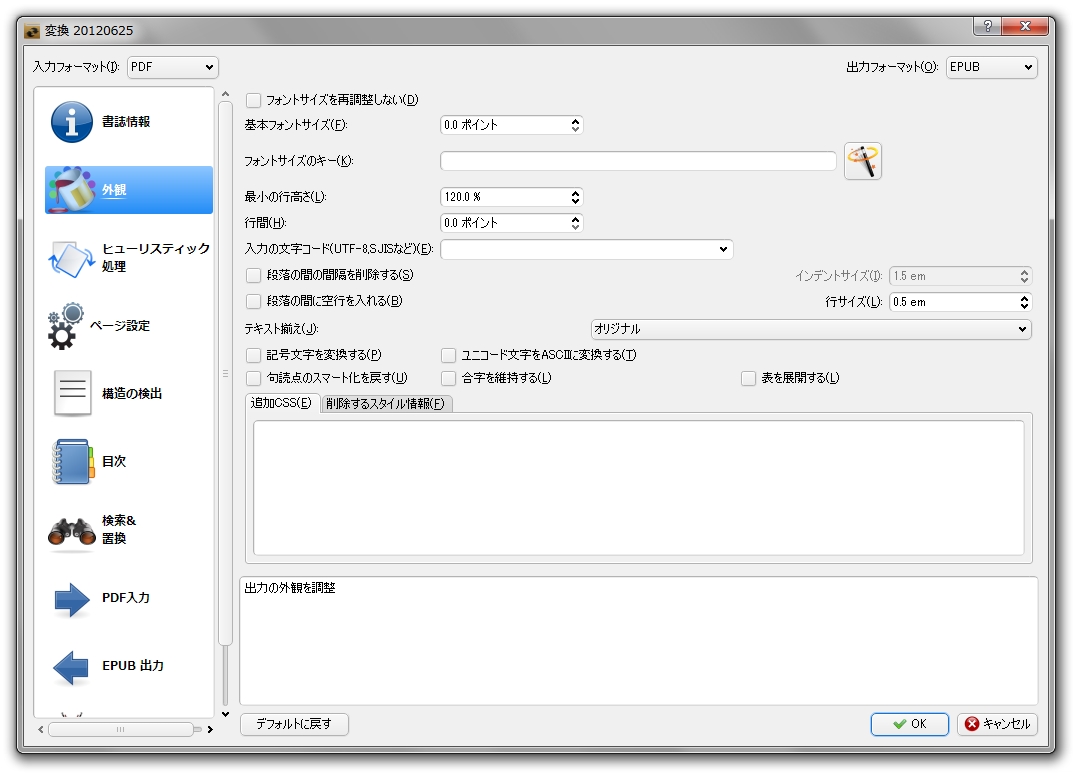Enable フォントサイズを再調整しない option

[x=253, y=100]
